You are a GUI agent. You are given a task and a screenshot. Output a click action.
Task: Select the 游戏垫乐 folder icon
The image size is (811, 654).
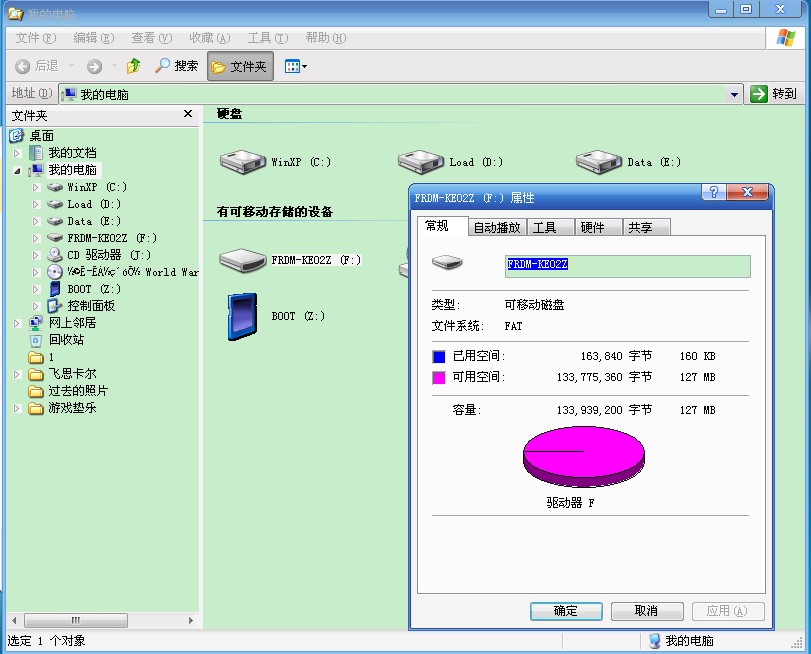click(36, 408)
